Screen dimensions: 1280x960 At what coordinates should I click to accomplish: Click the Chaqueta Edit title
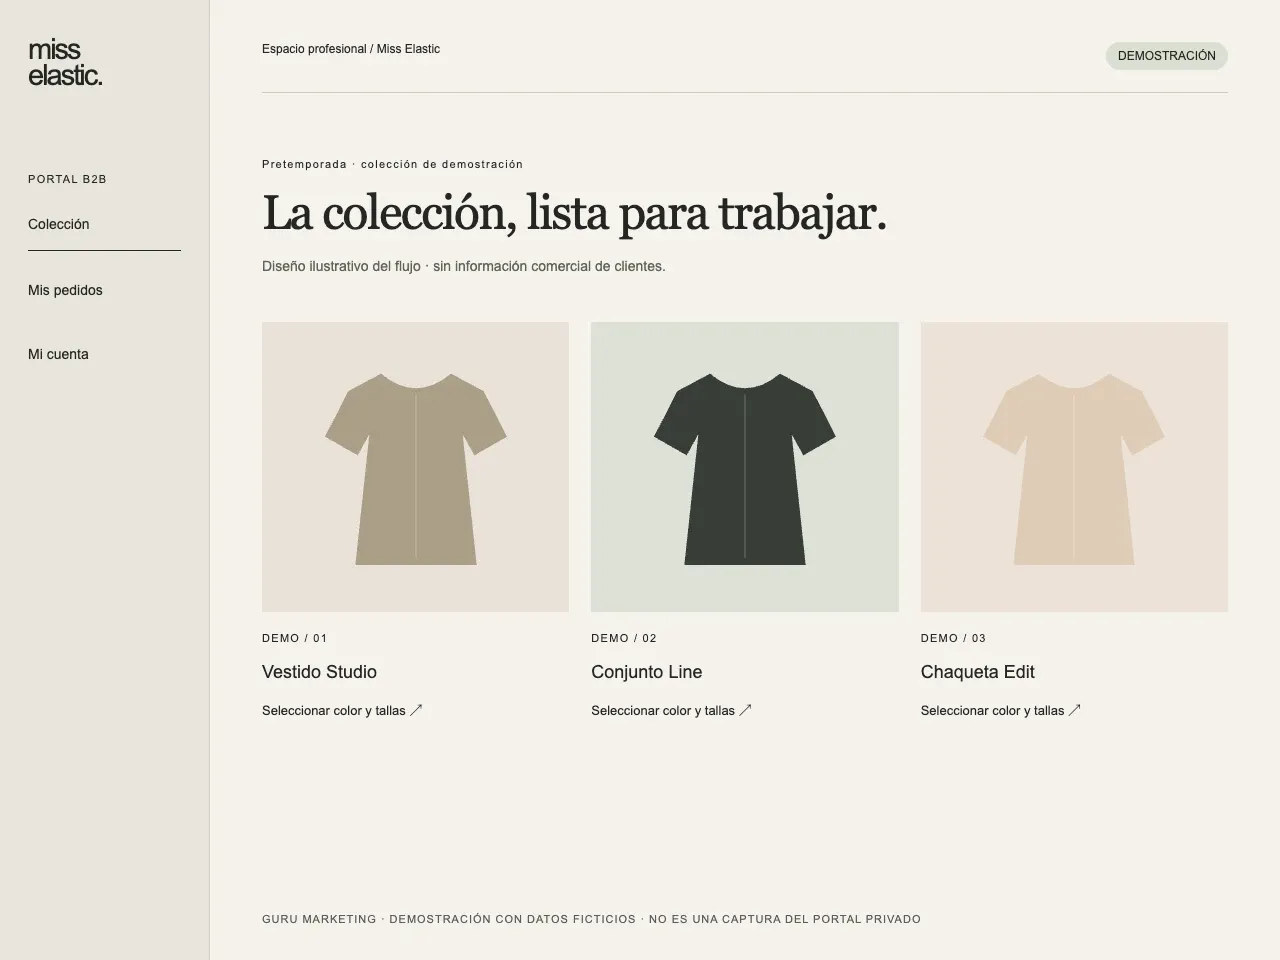tap(977, 672)
